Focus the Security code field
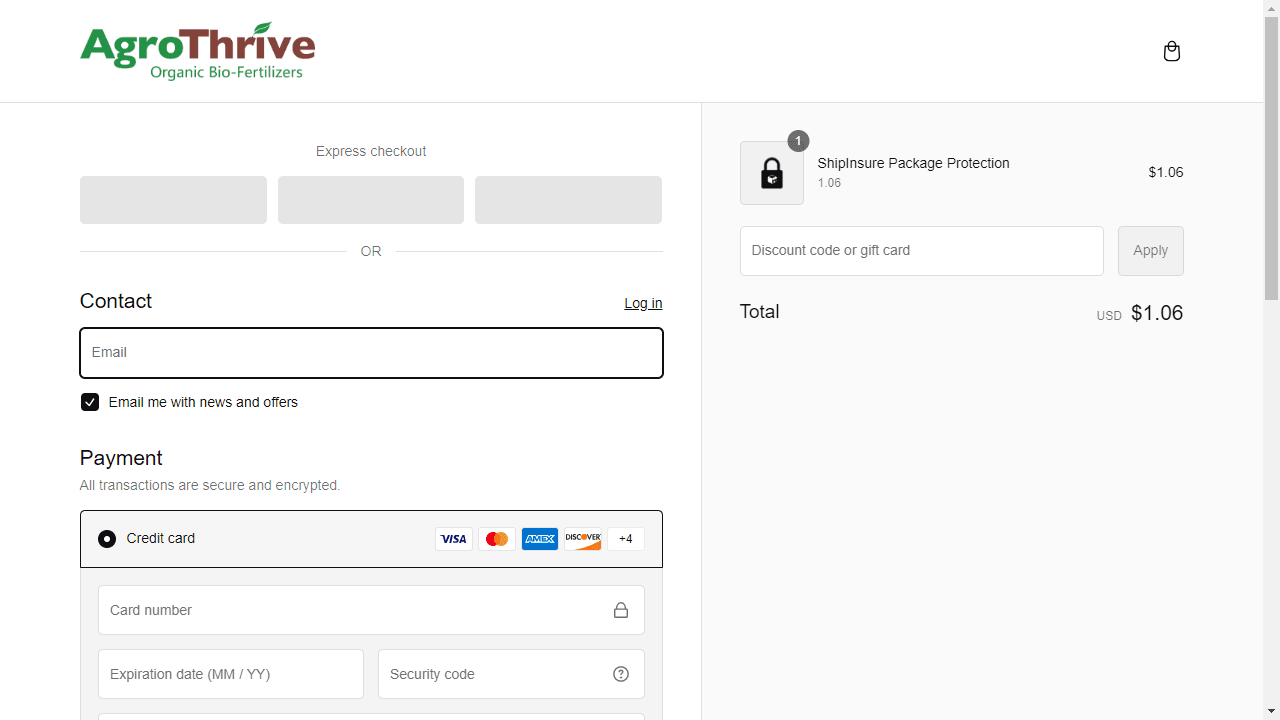1280x720 pixels. [511, 674]
